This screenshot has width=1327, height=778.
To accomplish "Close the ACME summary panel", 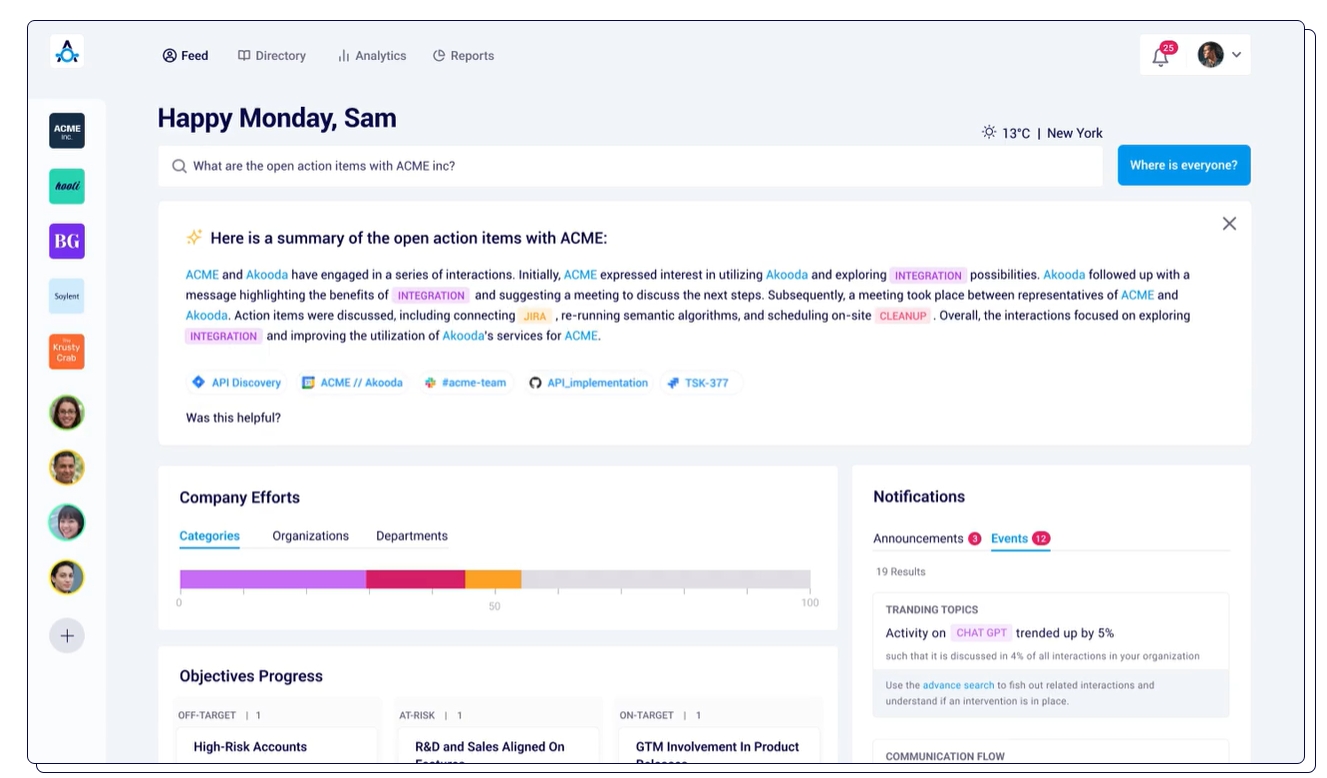I will (1229, 224).
